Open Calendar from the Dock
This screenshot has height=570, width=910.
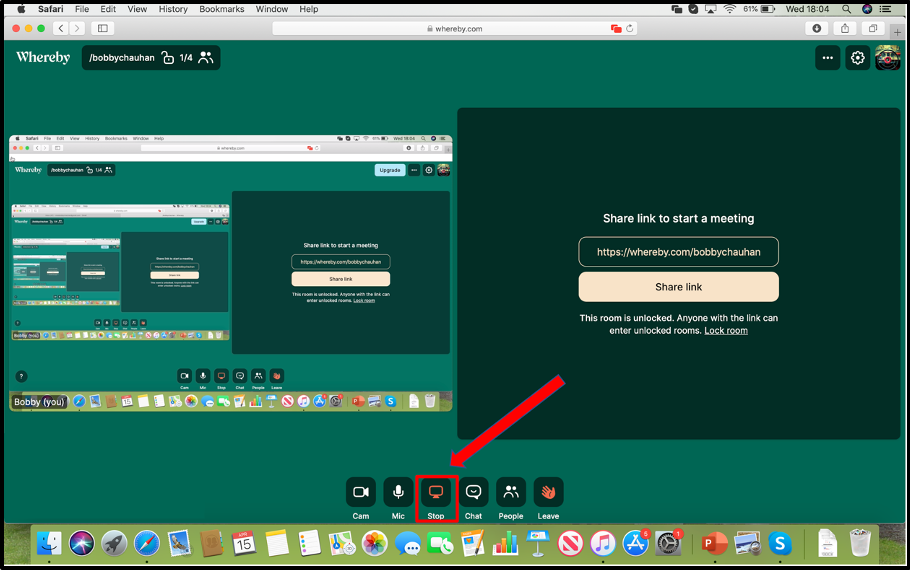tap(244, 544)
